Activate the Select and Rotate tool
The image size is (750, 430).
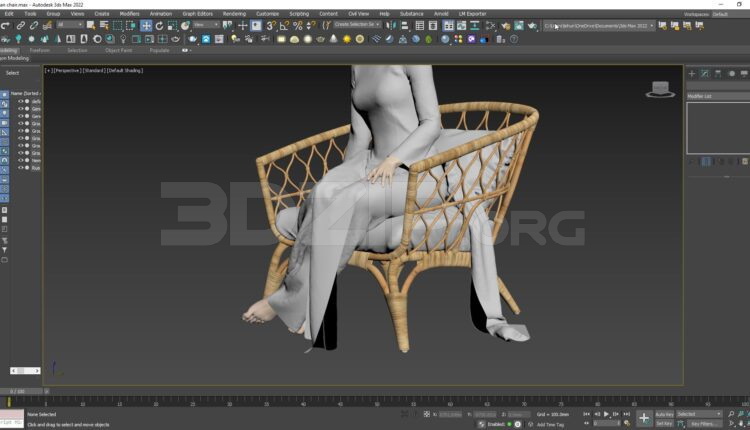[x=159, y=25]
